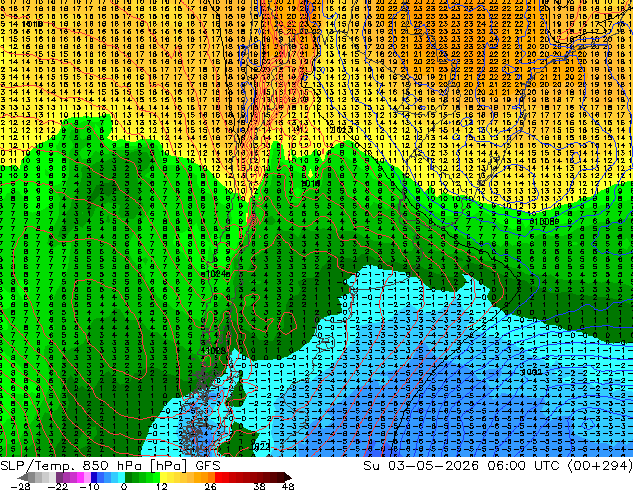The image size is (634, 490).
Task: Click the -22 label on temperature legend
Action: [x=58, y=486]
